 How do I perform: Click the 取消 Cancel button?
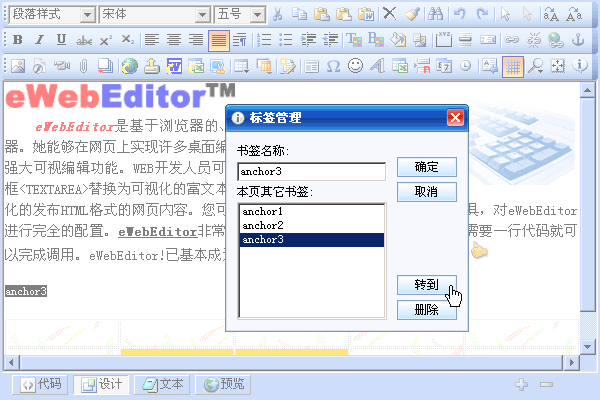click(x=427, y=192)
